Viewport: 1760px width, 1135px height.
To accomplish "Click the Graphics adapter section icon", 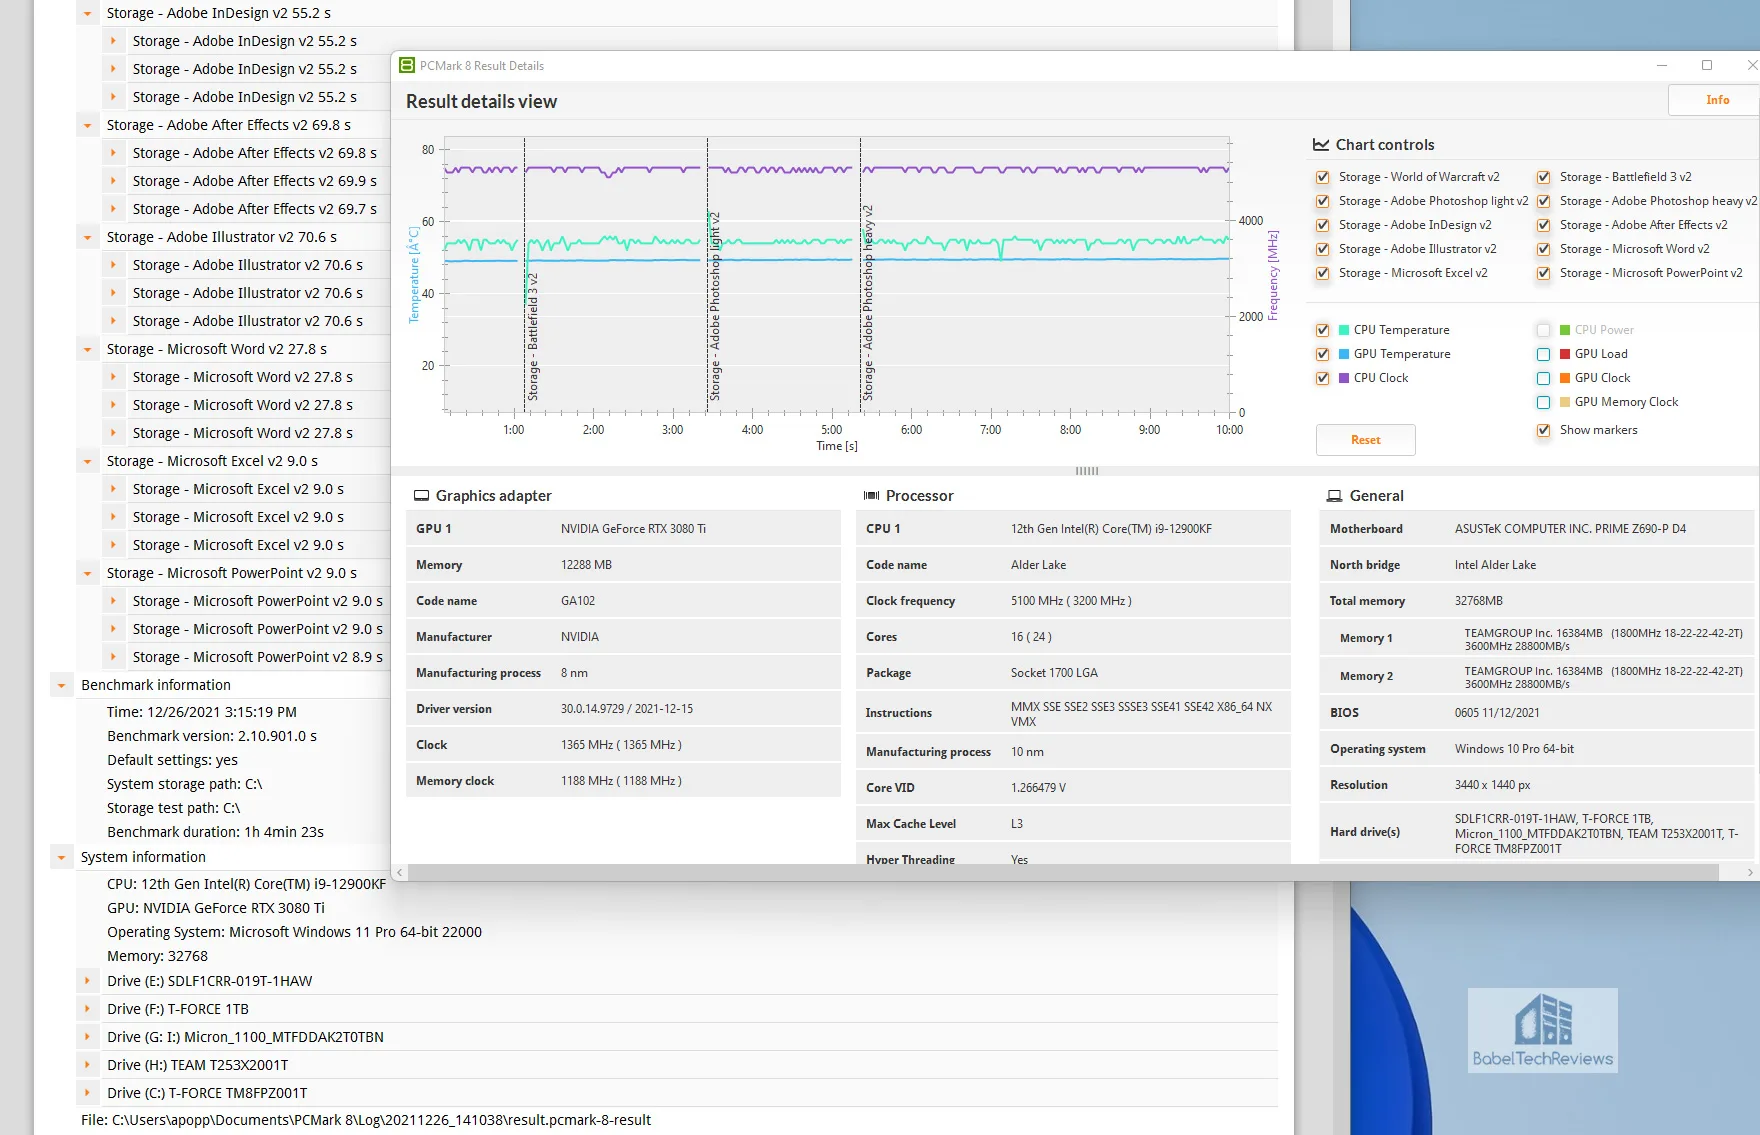I will click(x=422, y=496).
